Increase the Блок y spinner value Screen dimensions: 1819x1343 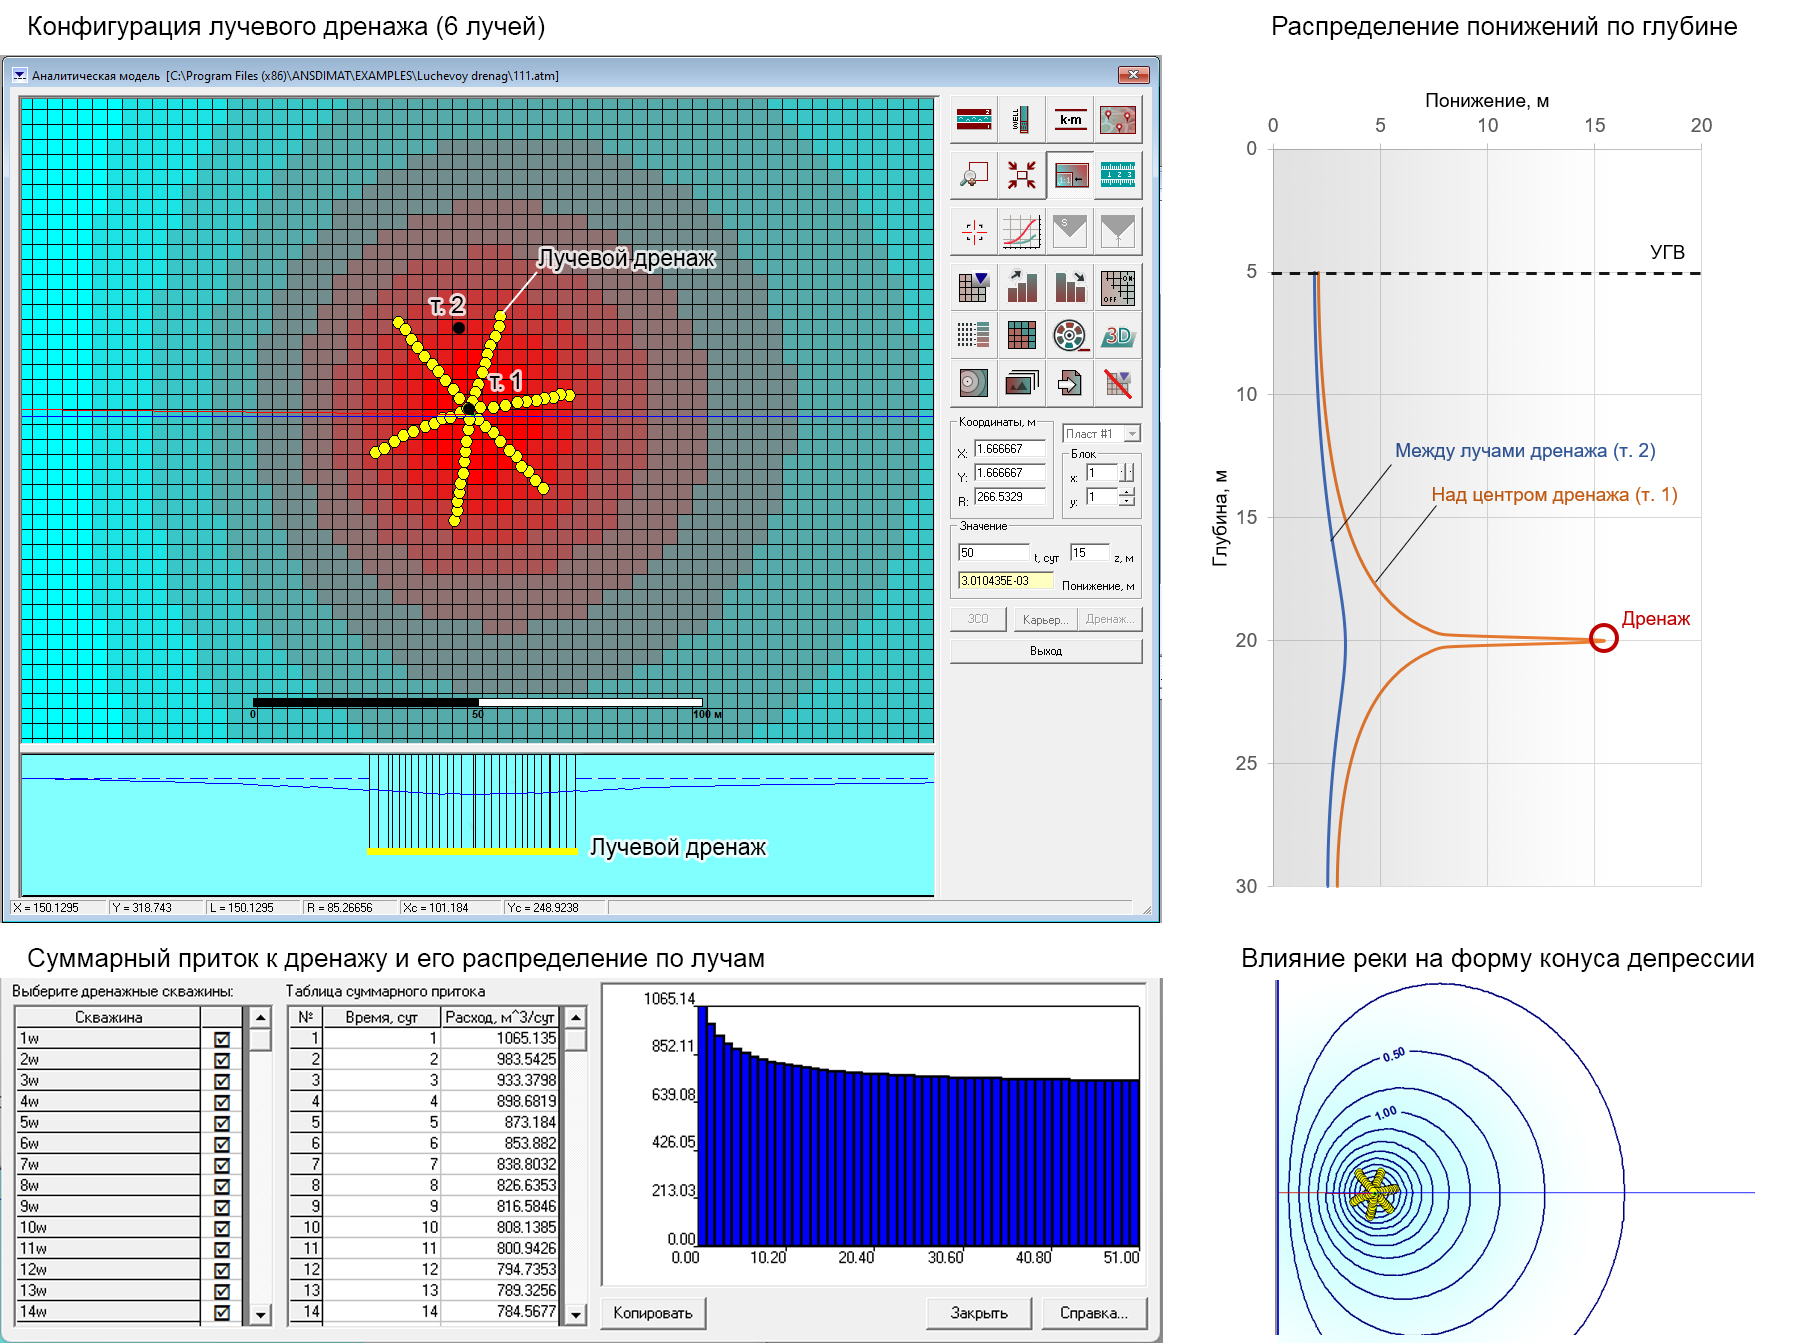(1127, 492)
